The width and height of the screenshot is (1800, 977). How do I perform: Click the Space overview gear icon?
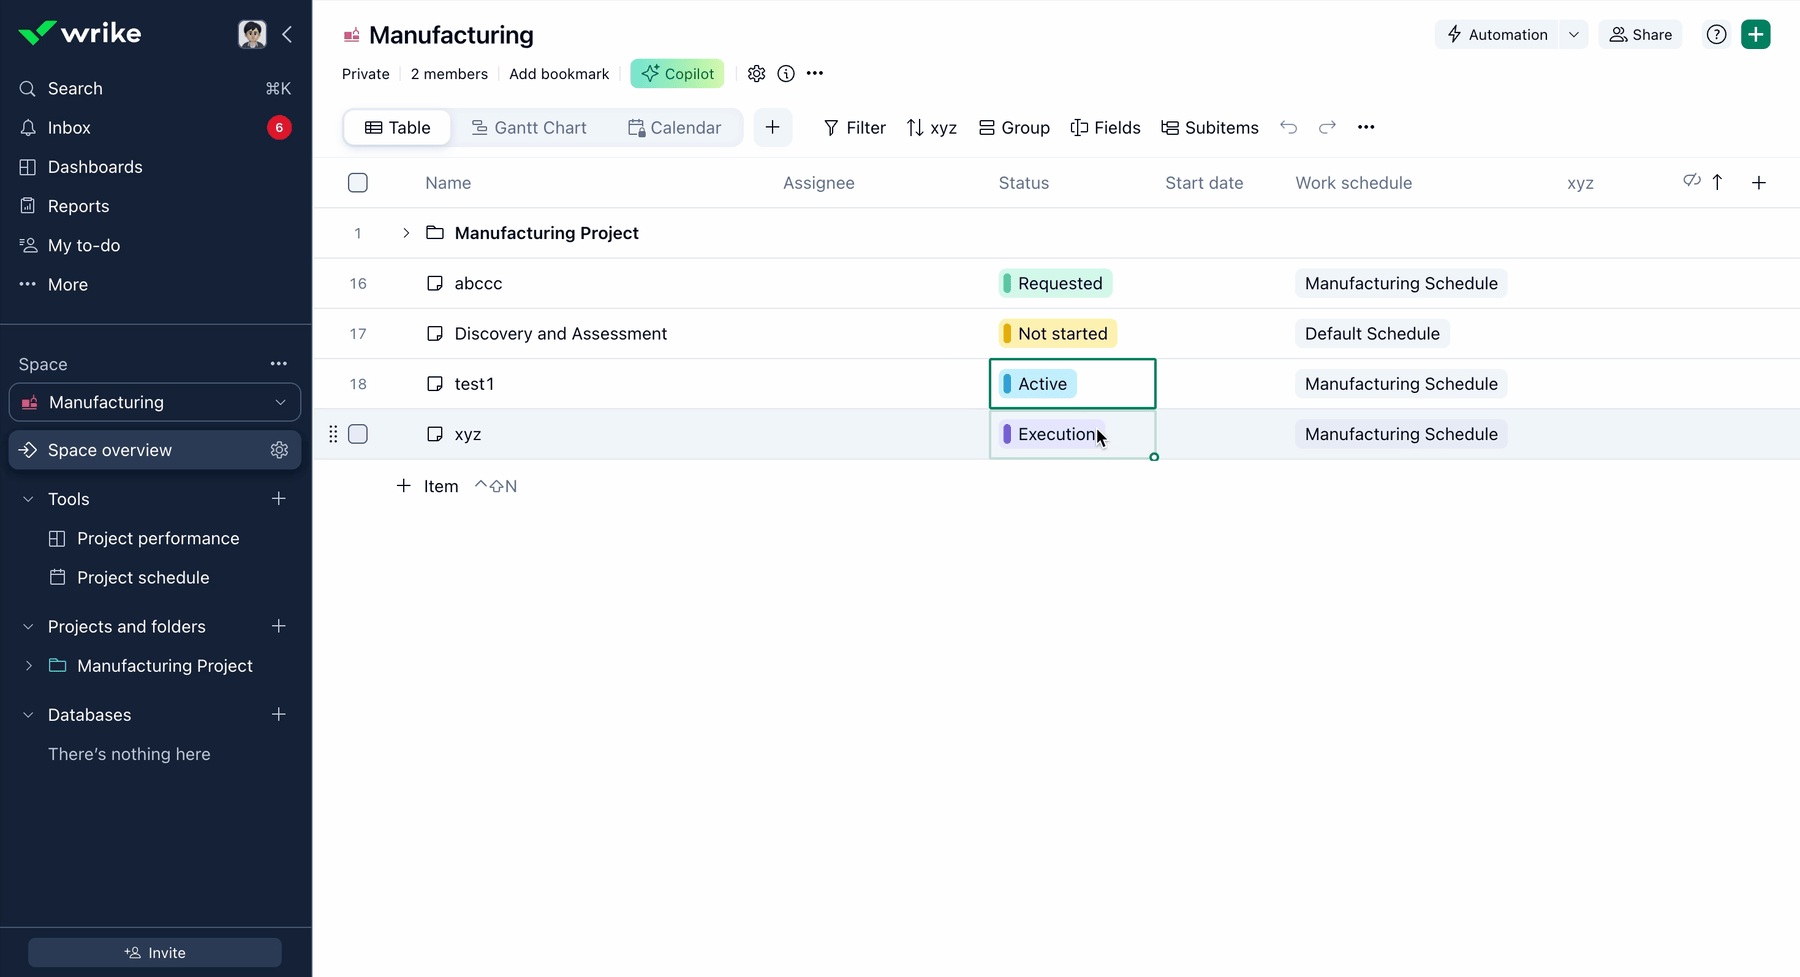pos(279,450)
